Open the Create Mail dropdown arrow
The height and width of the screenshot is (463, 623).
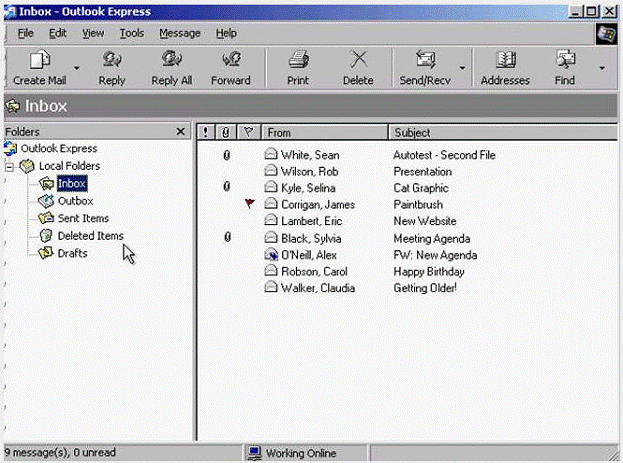tap(77, 68)
